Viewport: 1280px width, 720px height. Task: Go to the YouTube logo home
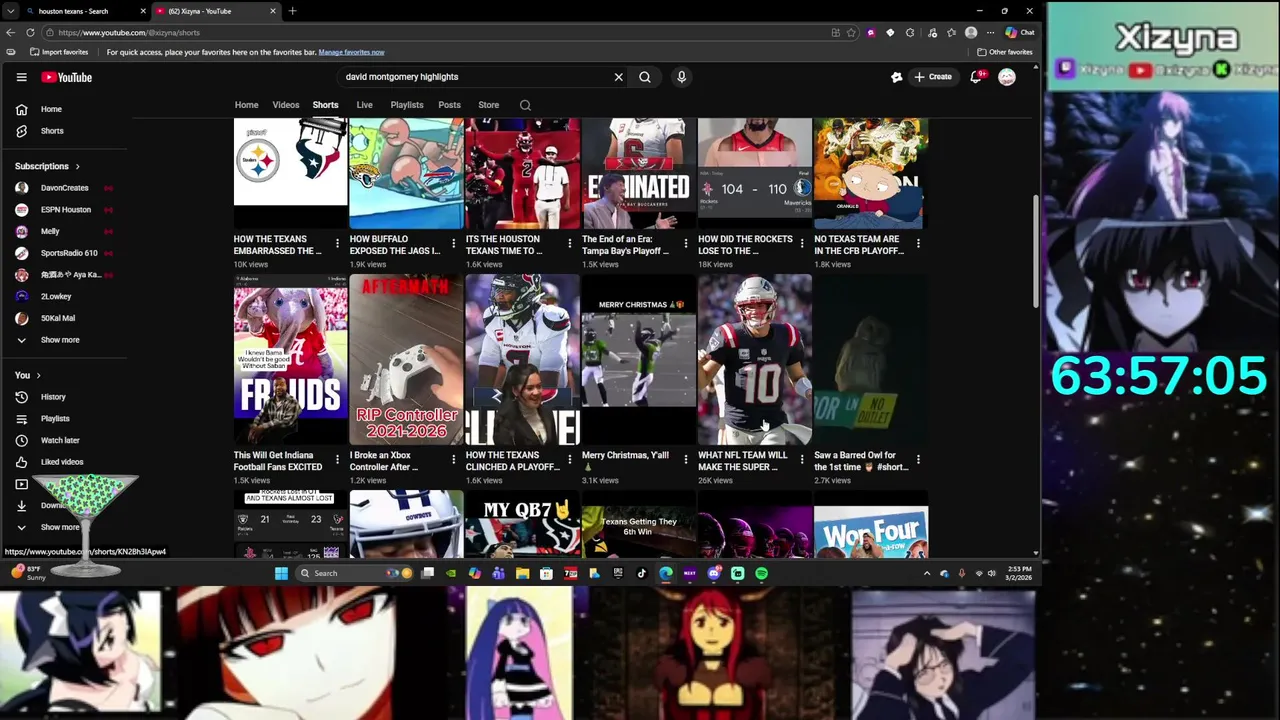pos(66,77)
